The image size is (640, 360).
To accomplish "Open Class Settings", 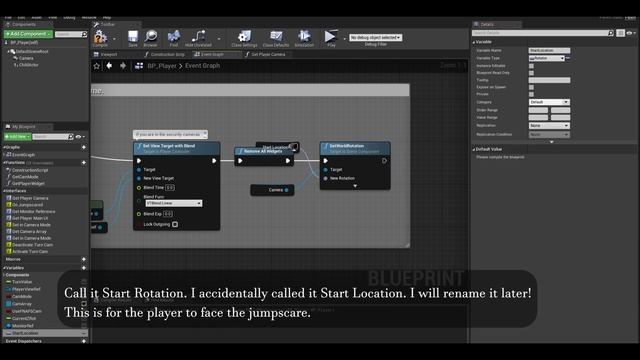I will pos(244,36).
